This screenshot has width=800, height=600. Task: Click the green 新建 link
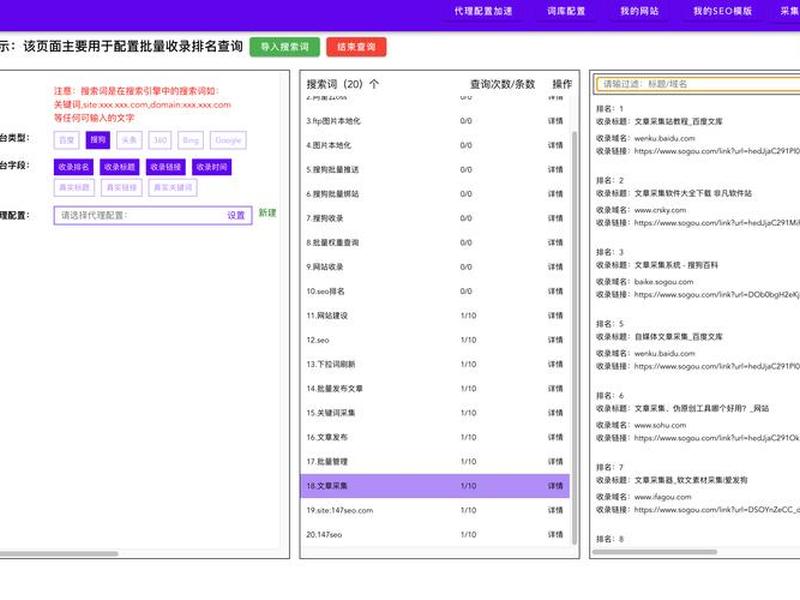pyautogui.click(x=267, y=213)
